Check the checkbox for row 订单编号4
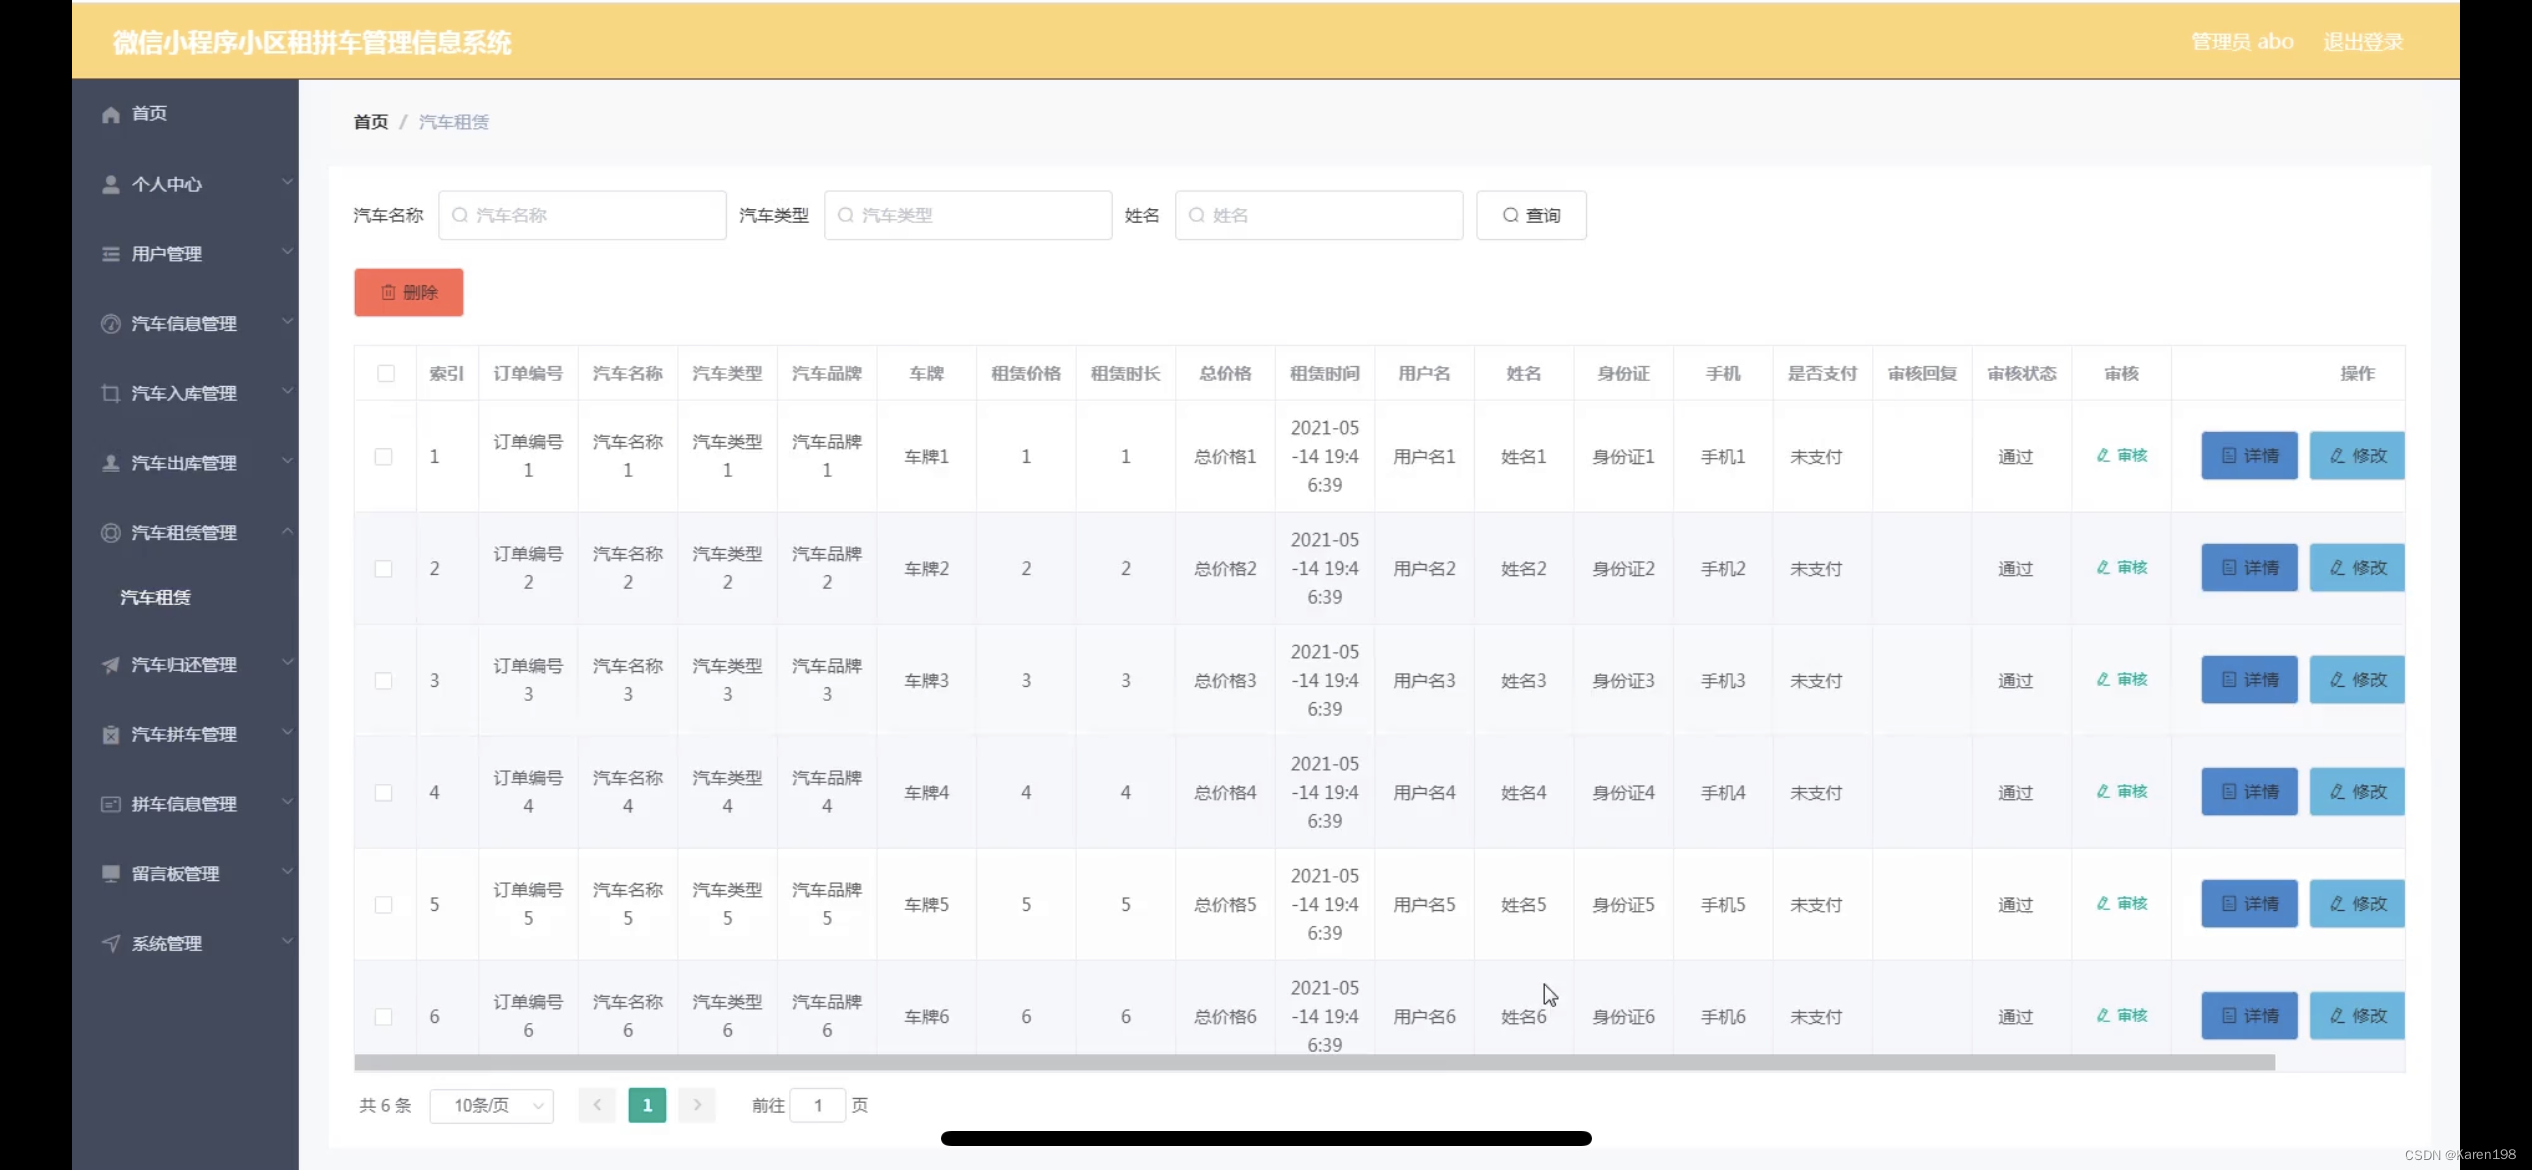 (384, 792)
